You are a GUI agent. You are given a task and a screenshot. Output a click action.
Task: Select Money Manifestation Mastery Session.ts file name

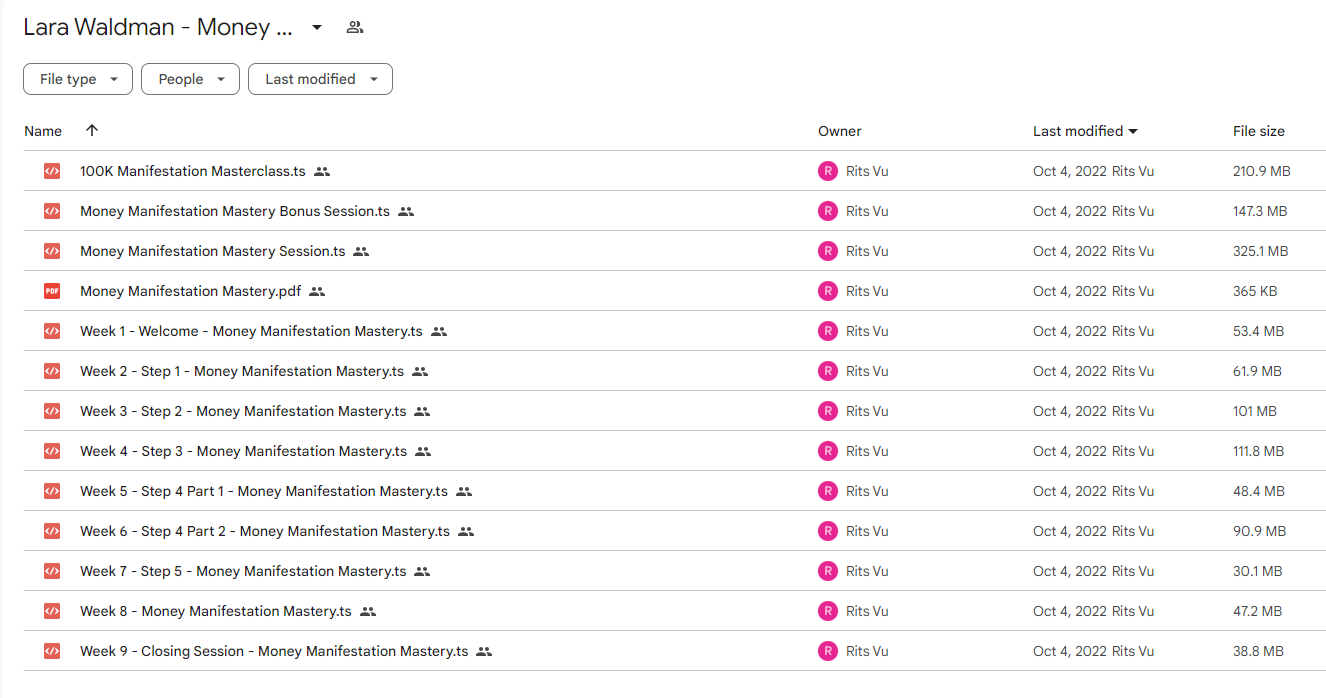pos(213,251)
